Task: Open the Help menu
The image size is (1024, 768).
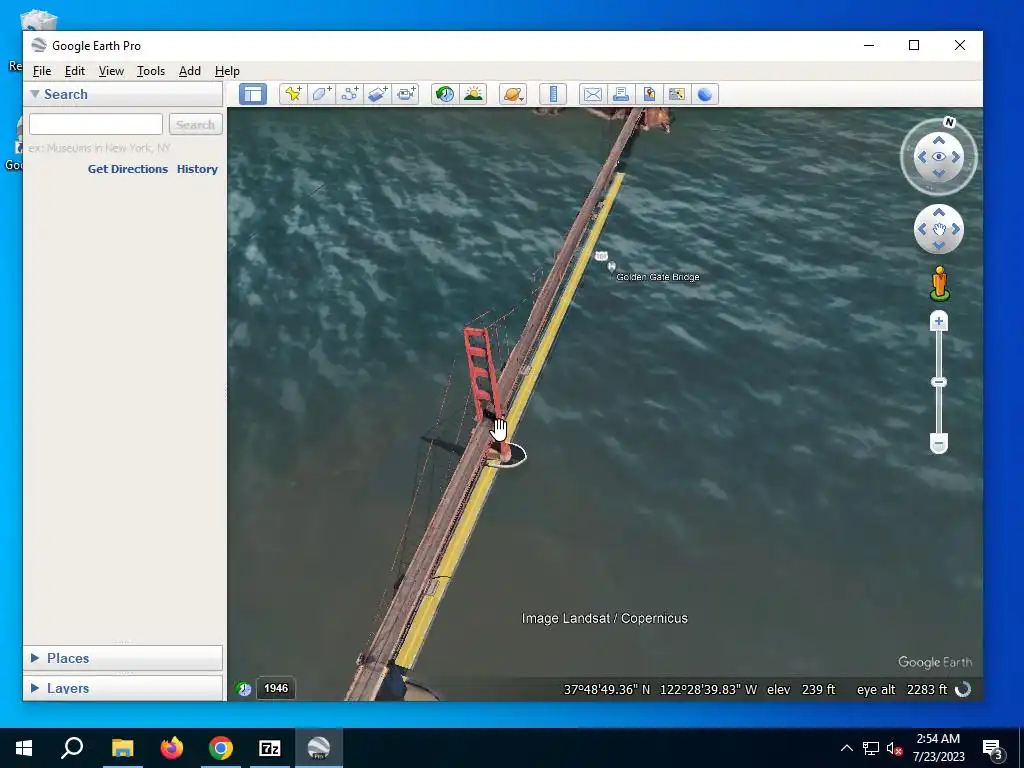Action: 227,71
